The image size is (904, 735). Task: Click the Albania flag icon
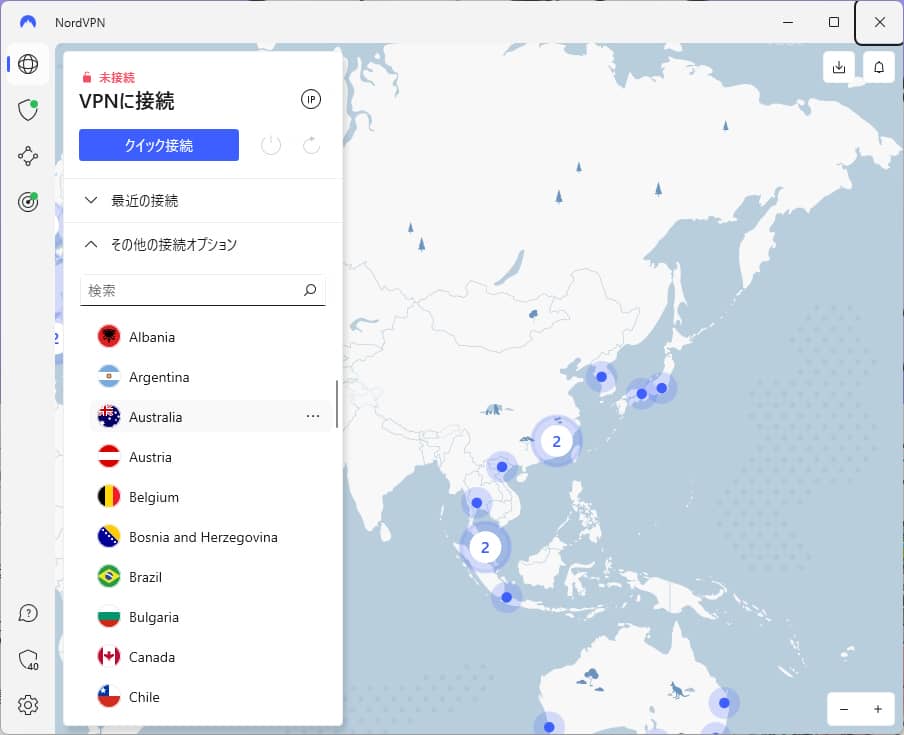pyautogui.click(x=108, y=336)
